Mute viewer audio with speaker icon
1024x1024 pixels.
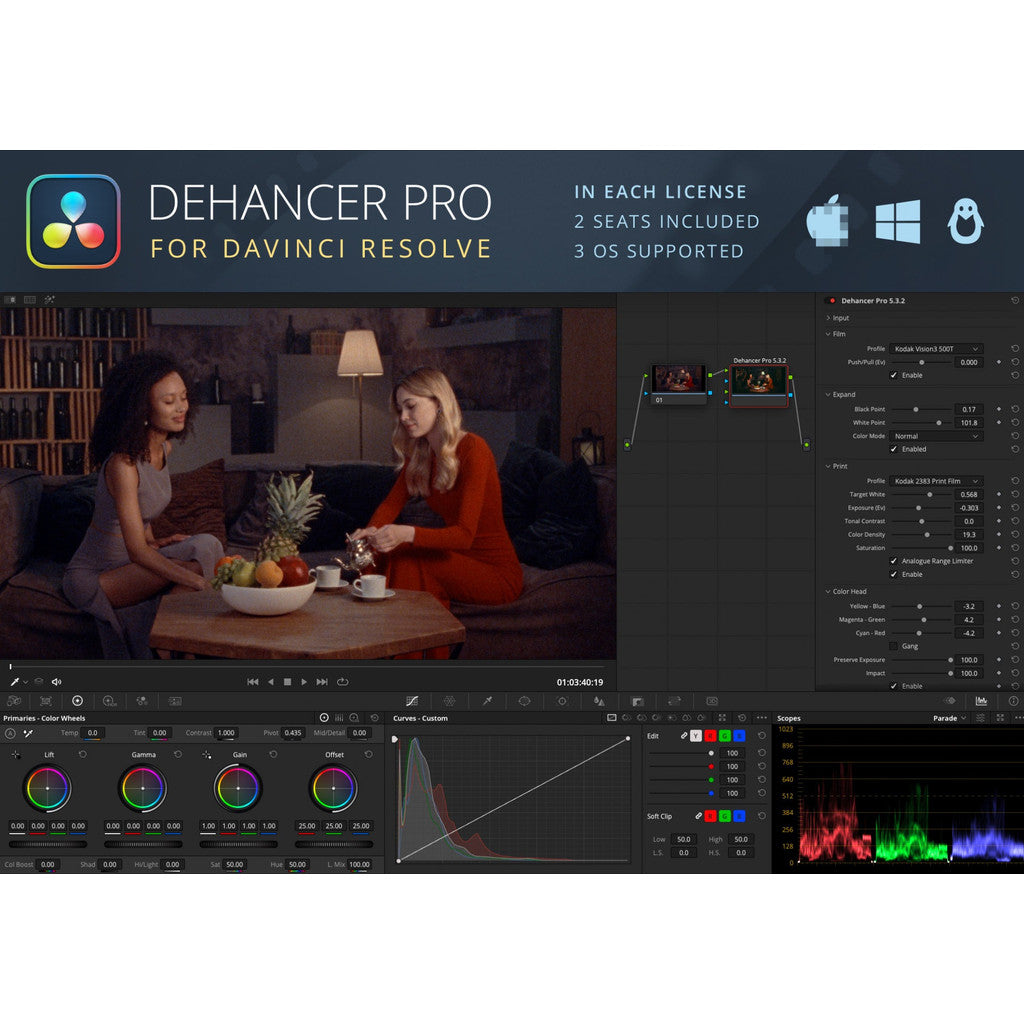click(57, 682)
